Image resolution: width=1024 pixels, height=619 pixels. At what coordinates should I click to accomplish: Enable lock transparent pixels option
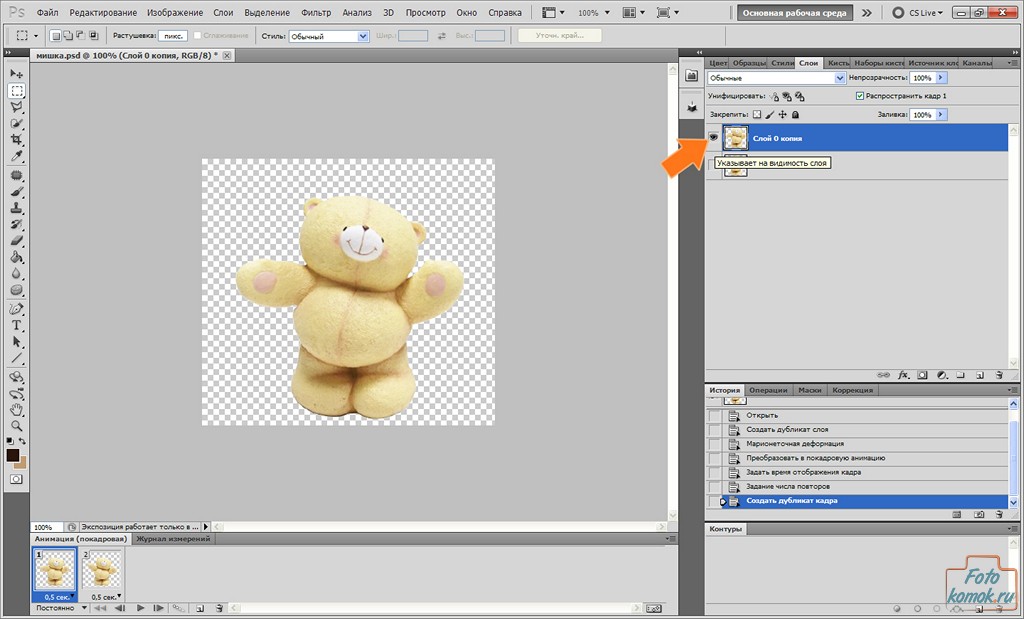757,115
